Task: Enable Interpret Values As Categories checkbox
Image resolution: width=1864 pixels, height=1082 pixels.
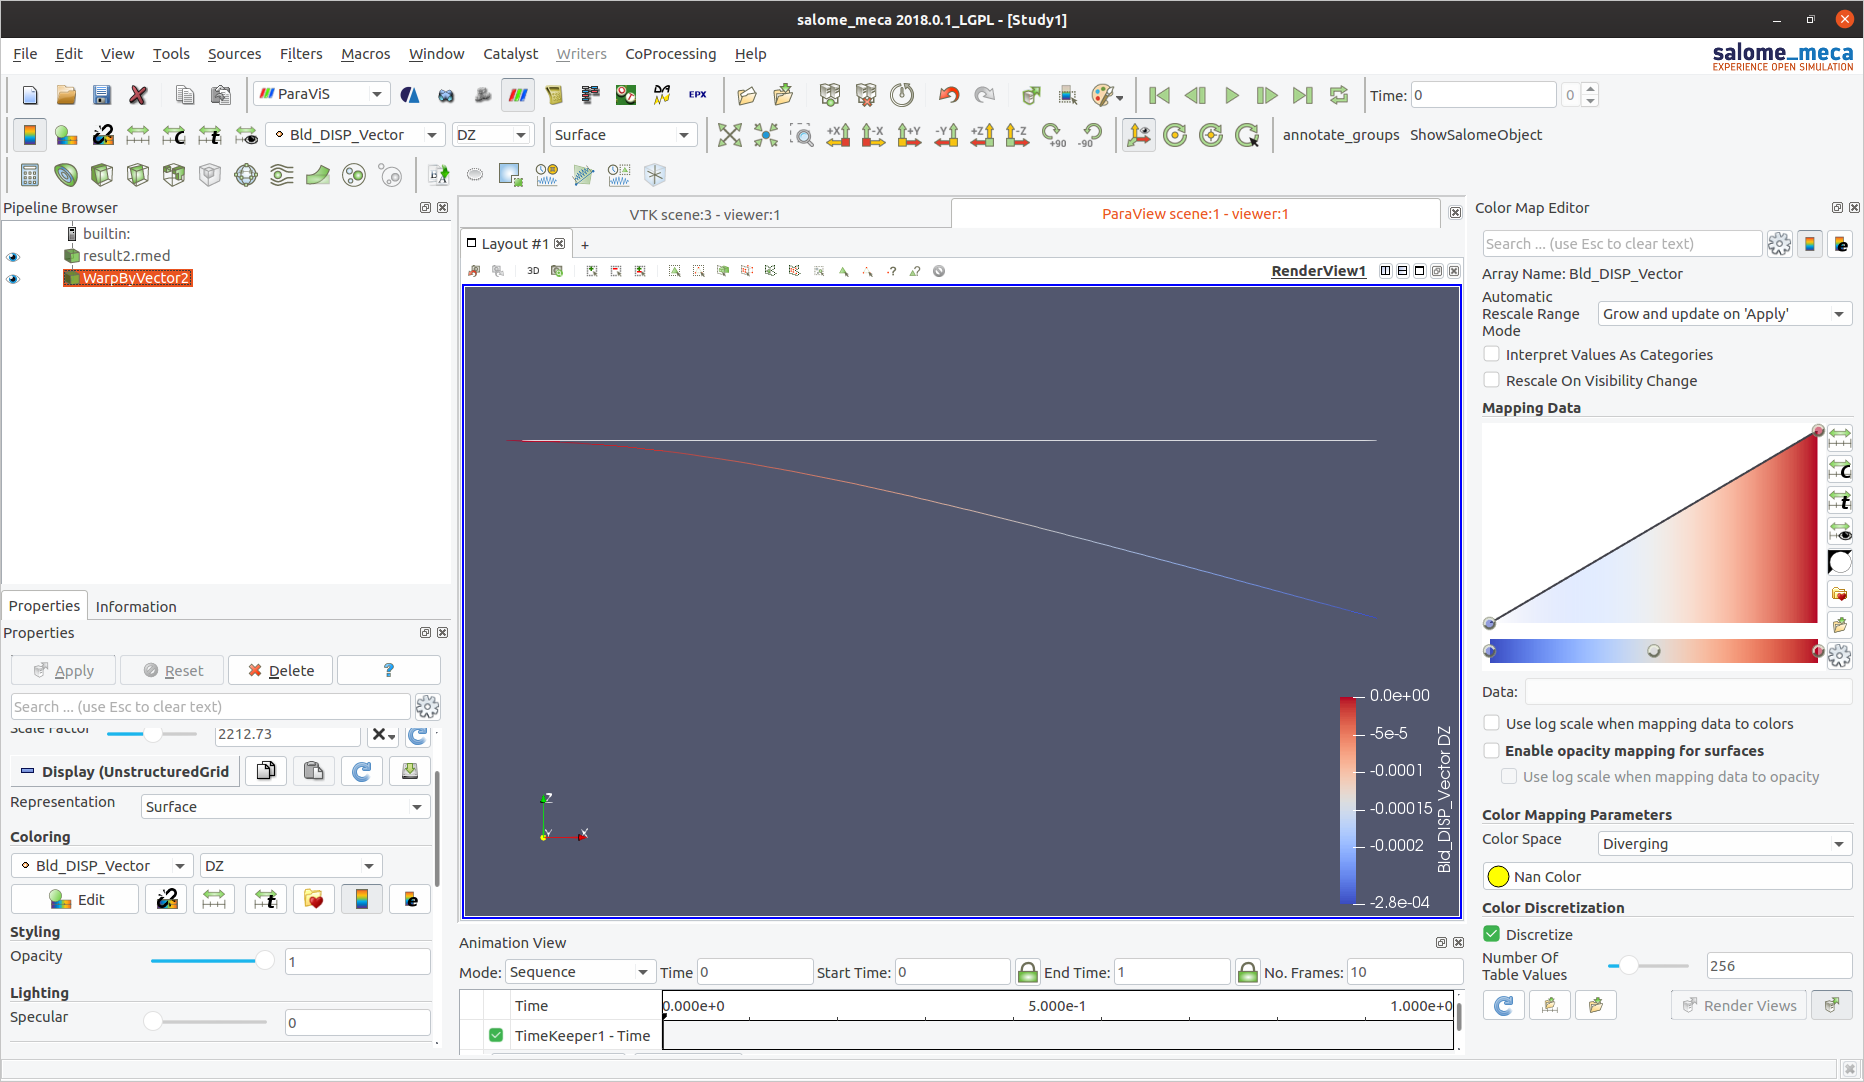Action: tap(1492, 354)
